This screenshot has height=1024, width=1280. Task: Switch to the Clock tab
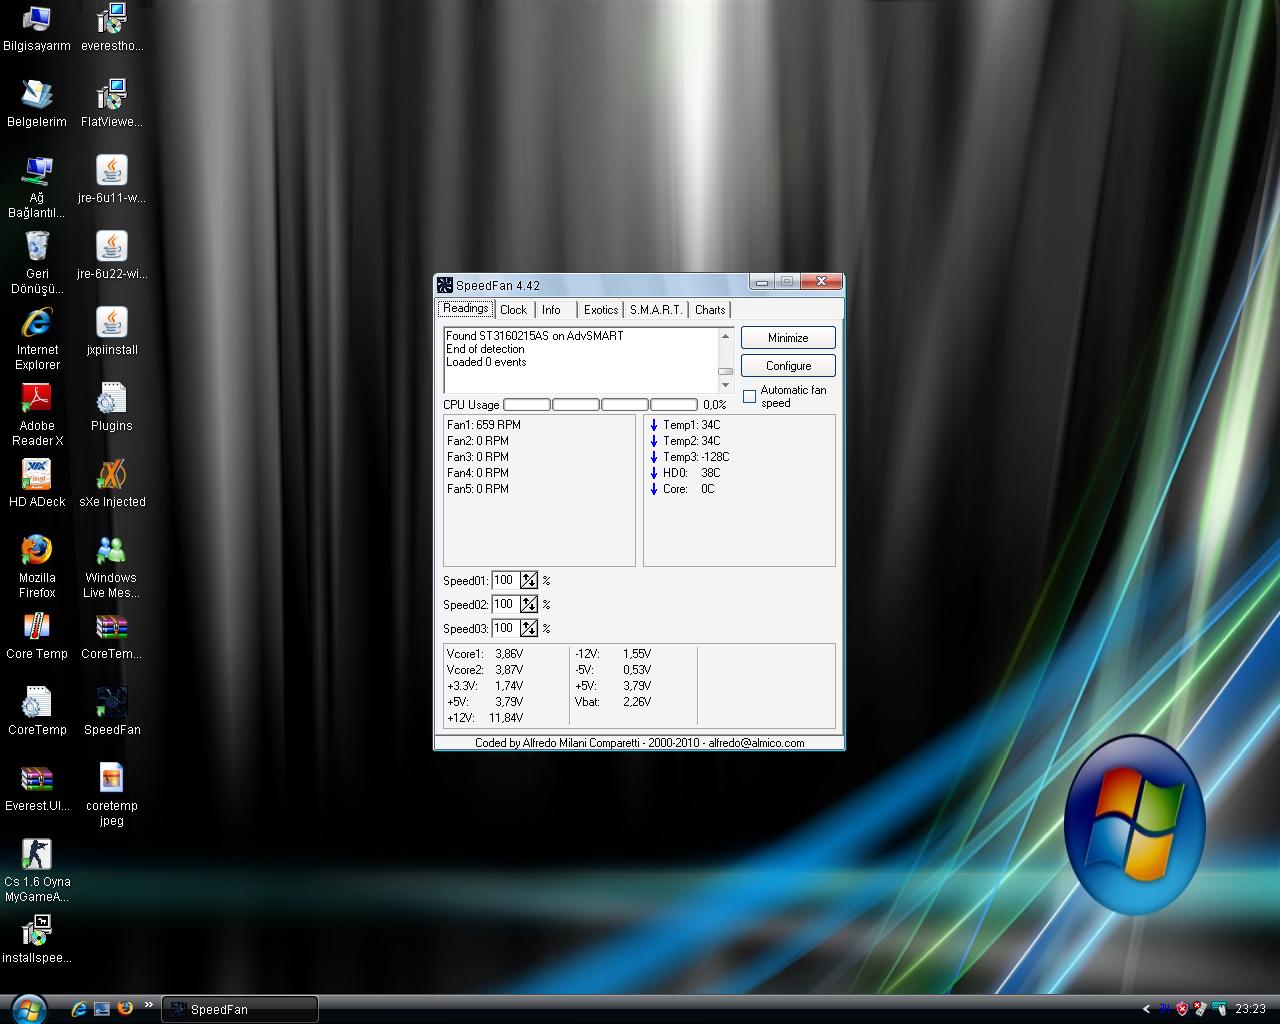(x=513, y=310)
